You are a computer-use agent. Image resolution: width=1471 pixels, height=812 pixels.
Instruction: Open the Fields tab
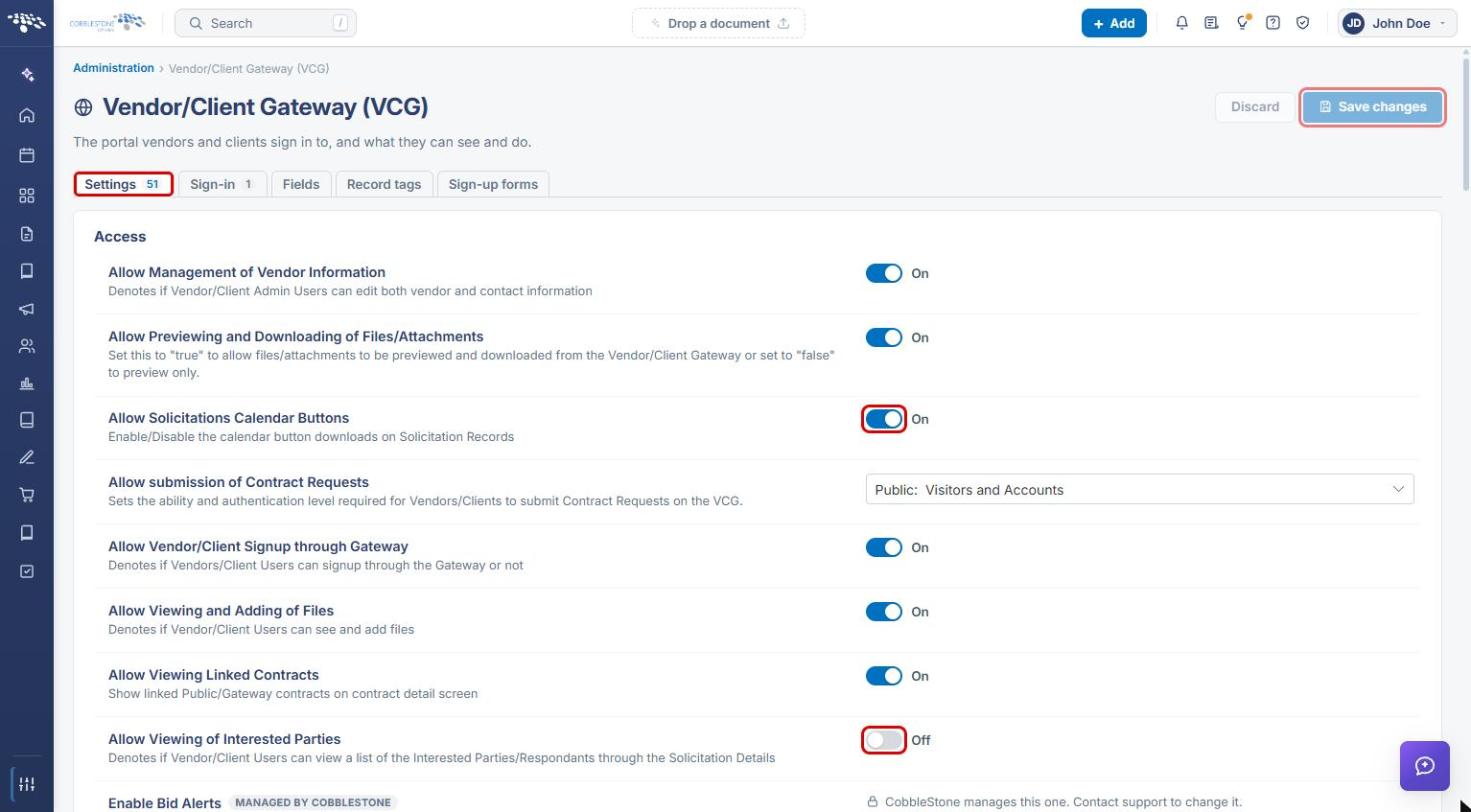click(x=301, y=184)
